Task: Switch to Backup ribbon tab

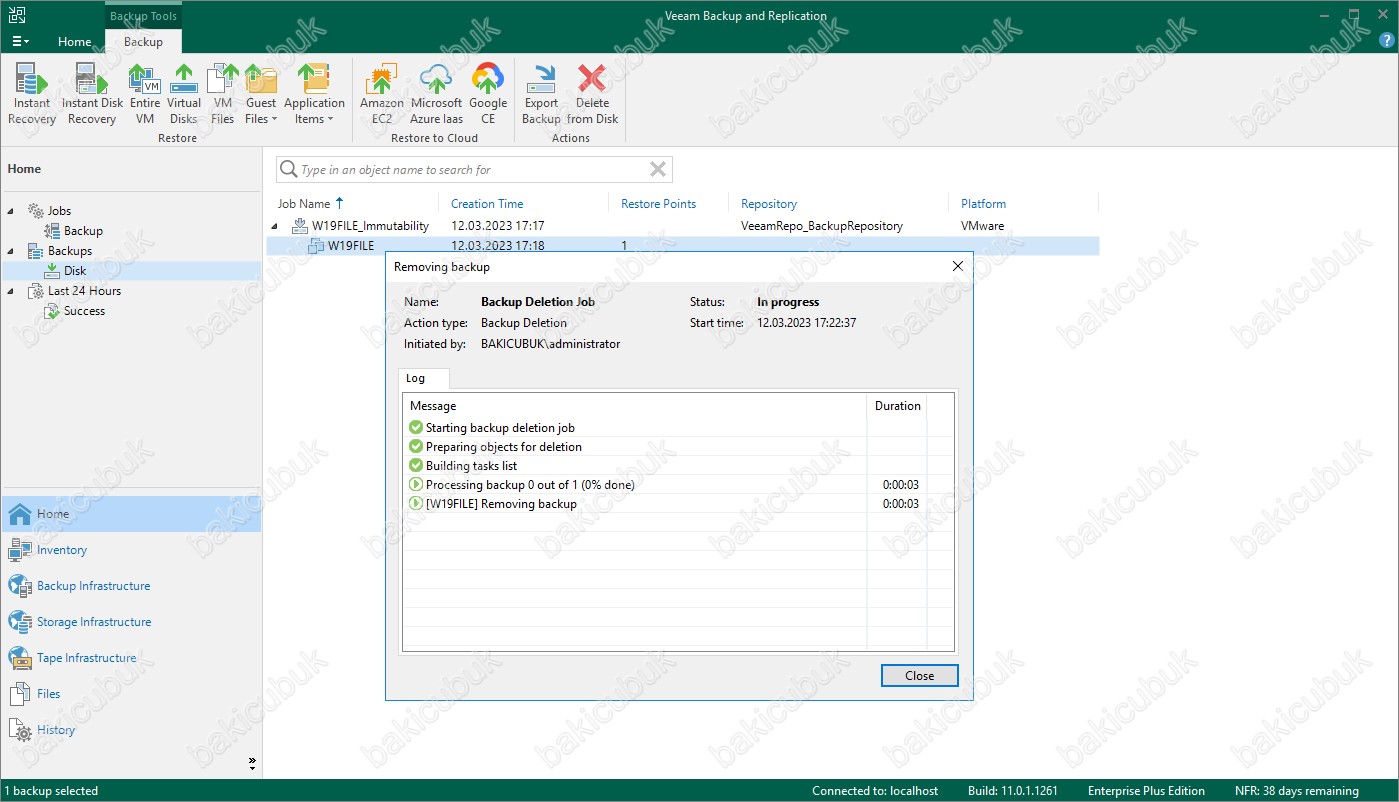Action: tap(143, 42)
